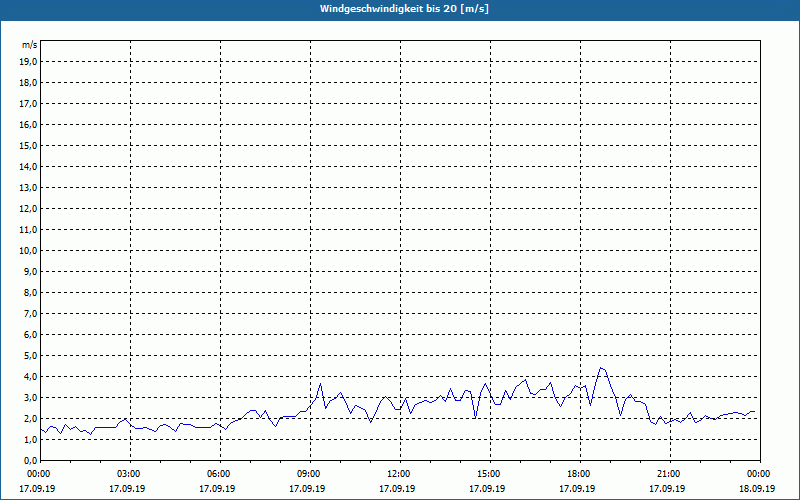Select the "13,0" y-axis value
The image size is (800, 500).
click(x=29, y=188)
